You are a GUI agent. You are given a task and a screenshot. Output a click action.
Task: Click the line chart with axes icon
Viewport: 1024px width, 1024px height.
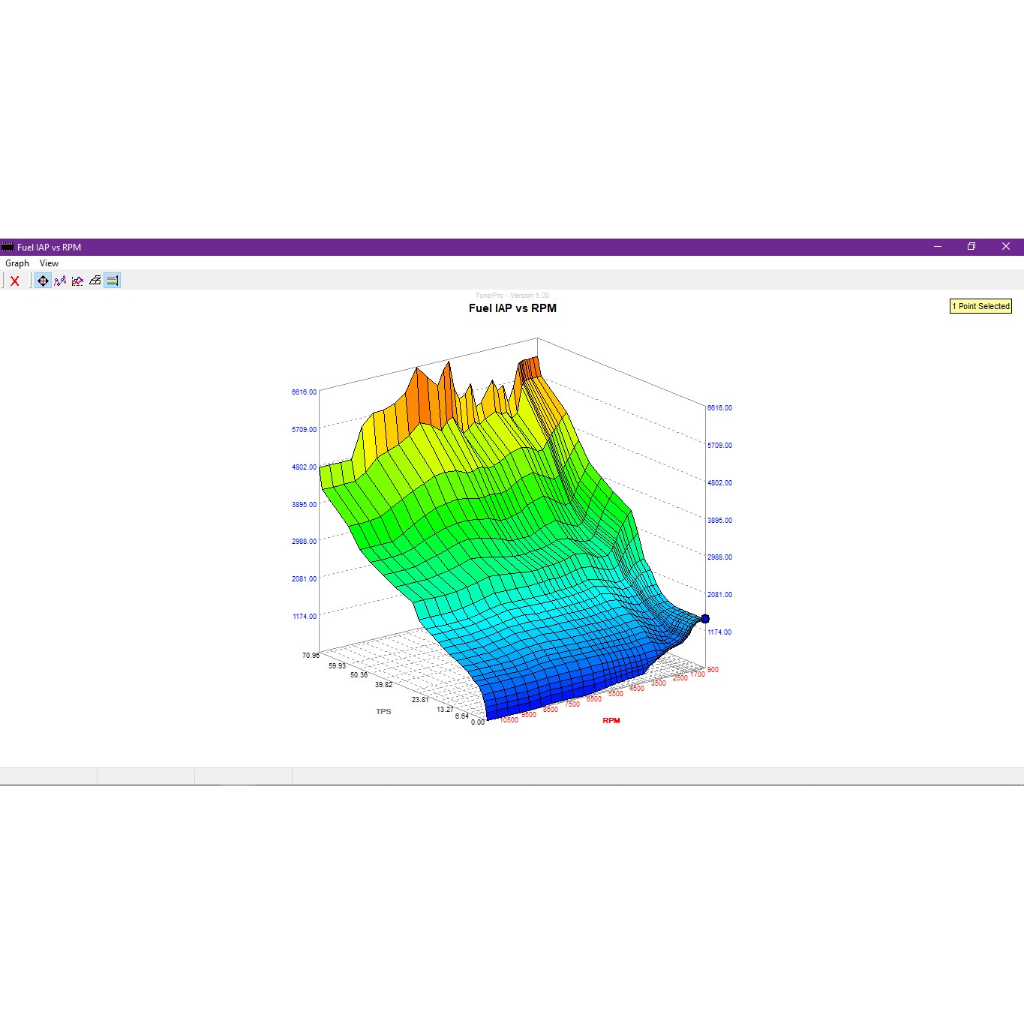[x=78, y=281]
